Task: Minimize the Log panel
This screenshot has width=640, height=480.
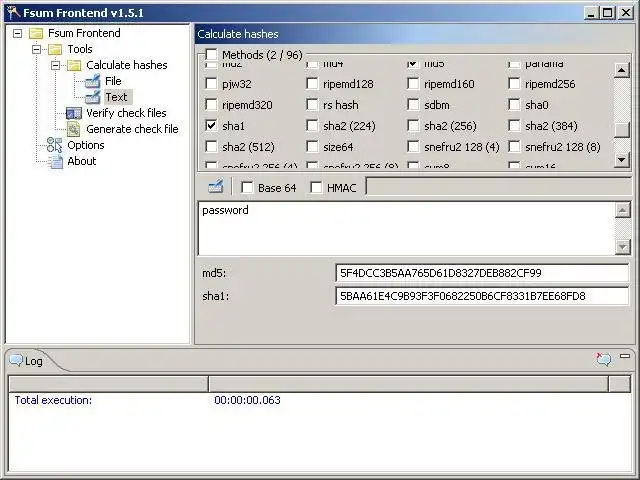Action: coord(625,356)
